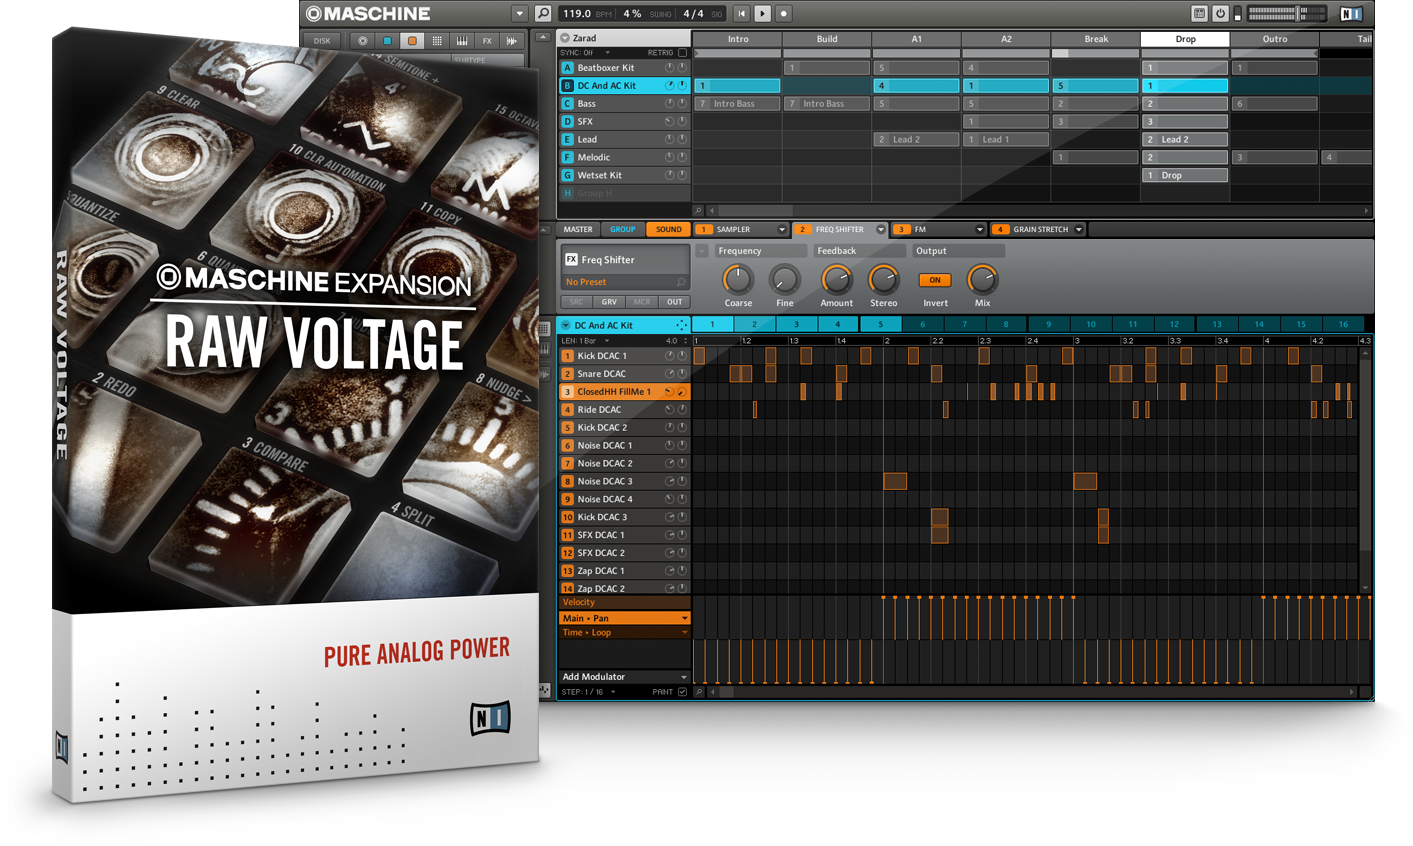Disable the Invert switch in Output section
The image size is (1413, 846).
934,280
